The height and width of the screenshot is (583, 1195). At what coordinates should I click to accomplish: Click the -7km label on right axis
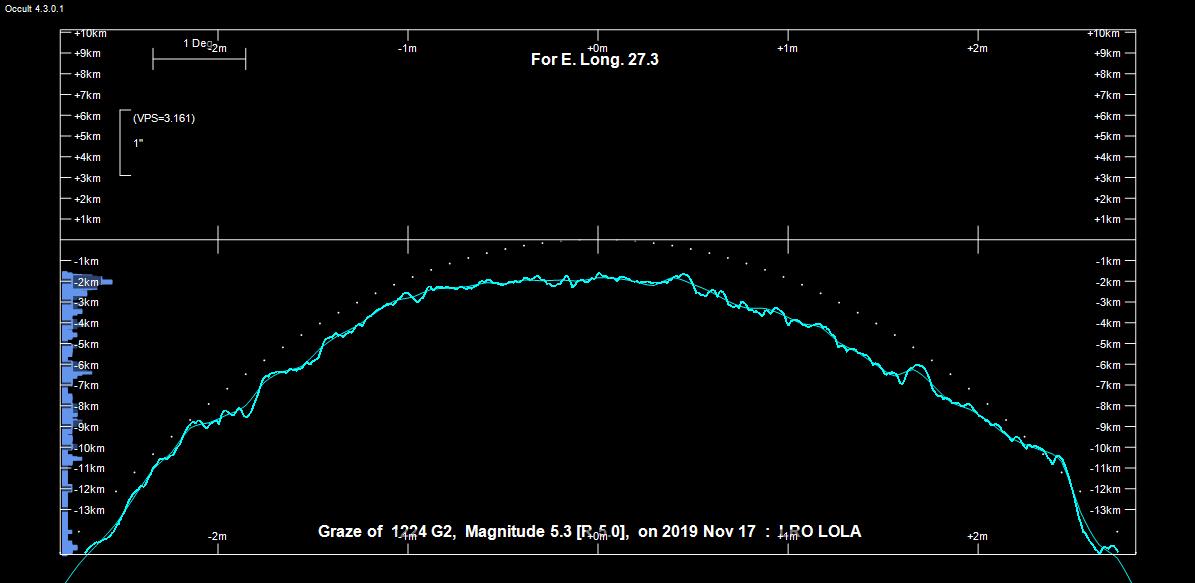pyautogui.click(x=1107, y=385)
